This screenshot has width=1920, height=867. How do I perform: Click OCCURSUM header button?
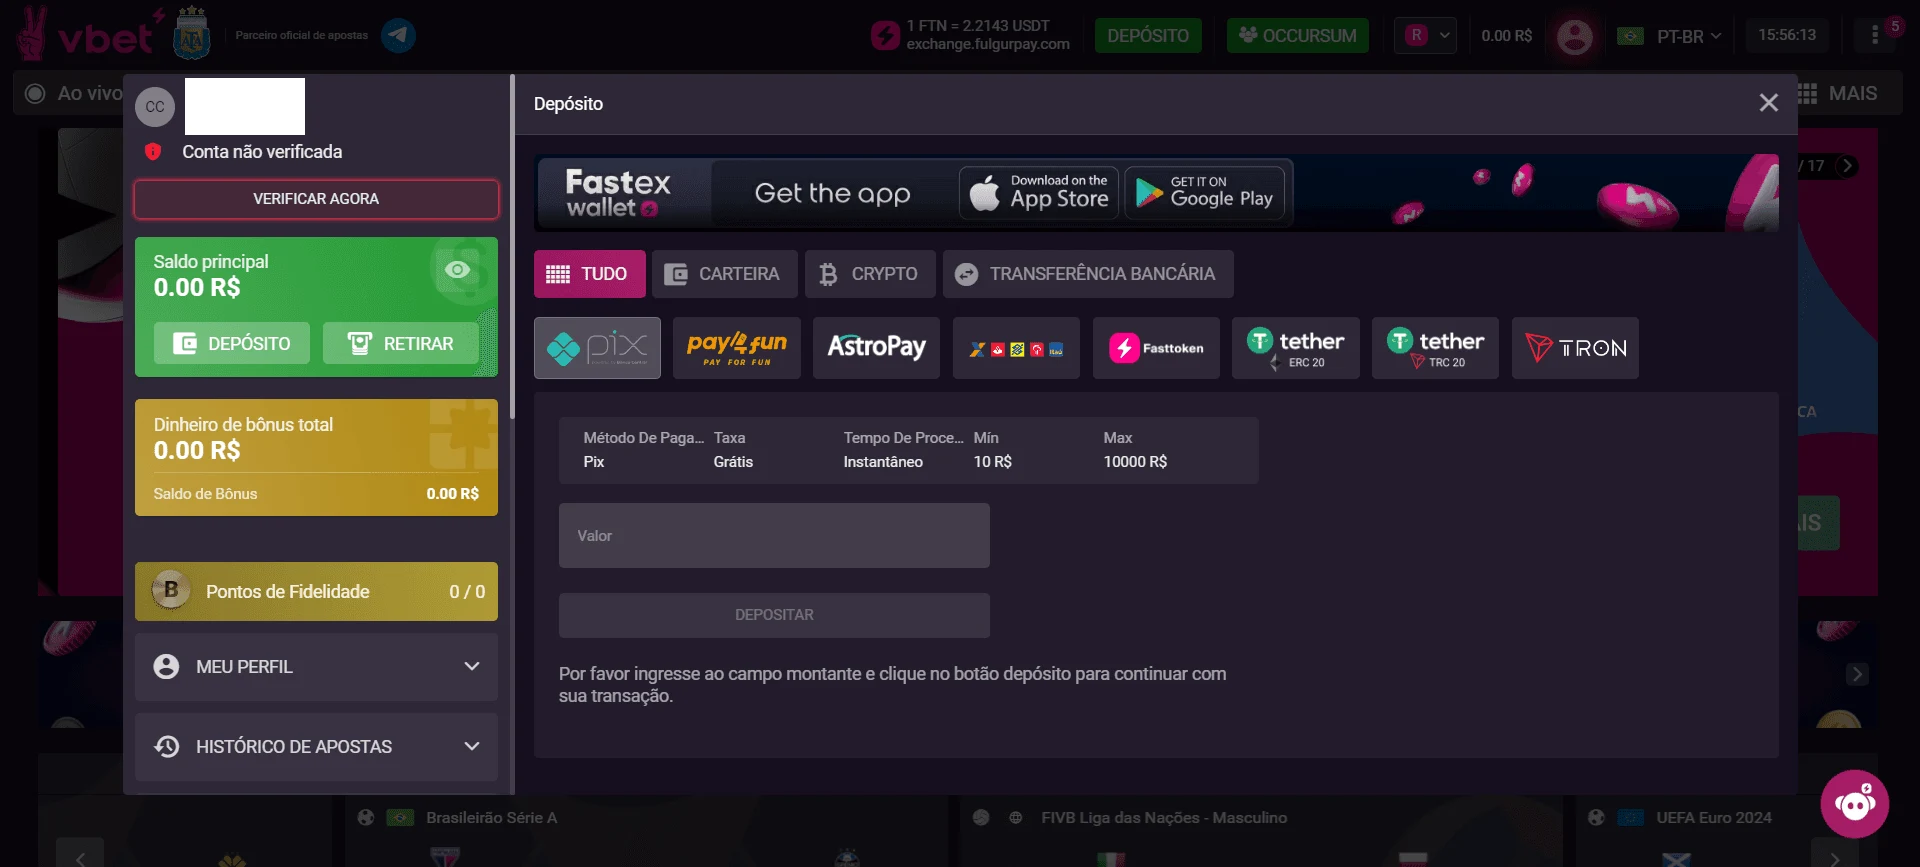1298,35
